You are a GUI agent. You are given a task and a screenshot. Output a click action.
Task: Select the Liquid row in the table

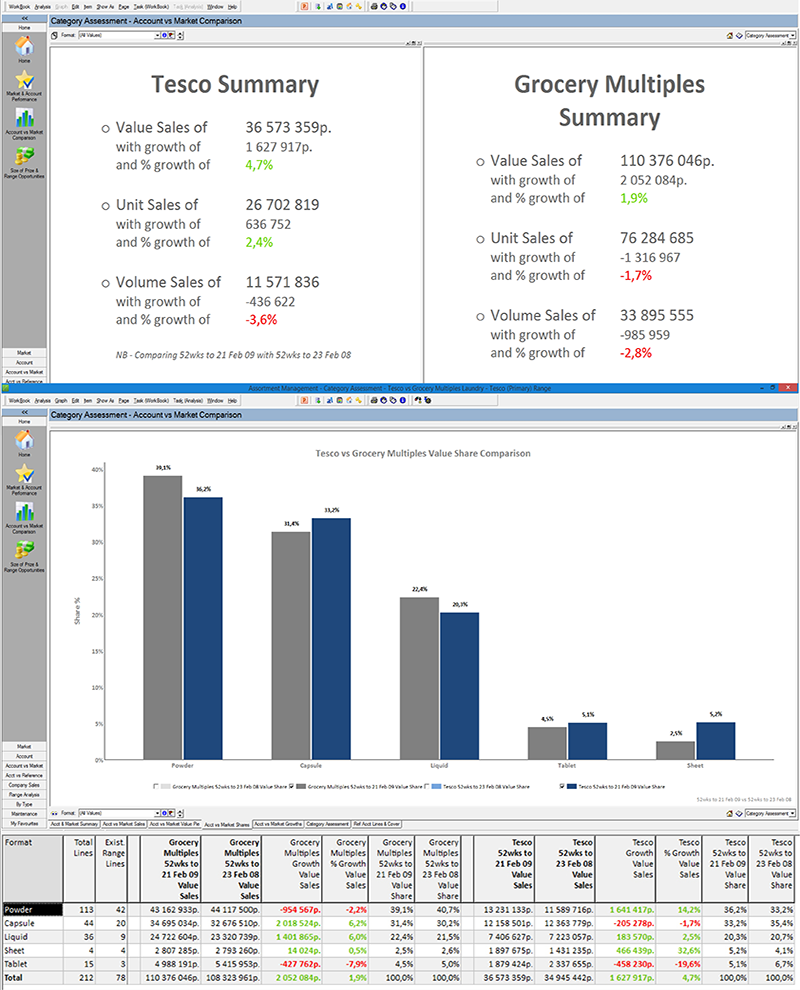click(x=398, y=937)
